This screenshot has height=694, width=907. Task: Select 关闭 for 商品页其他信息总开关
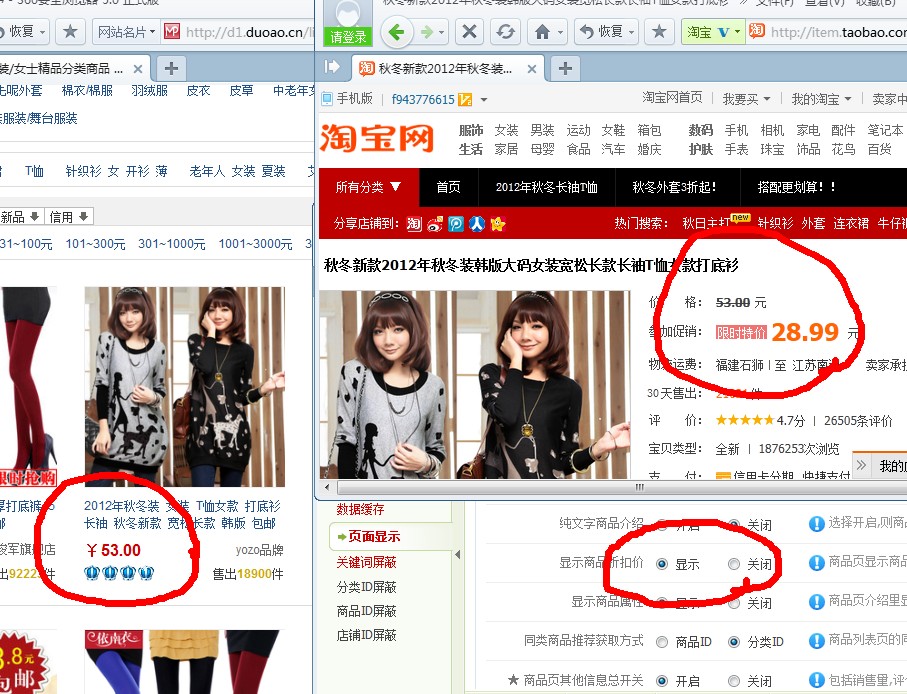[733, 681]
